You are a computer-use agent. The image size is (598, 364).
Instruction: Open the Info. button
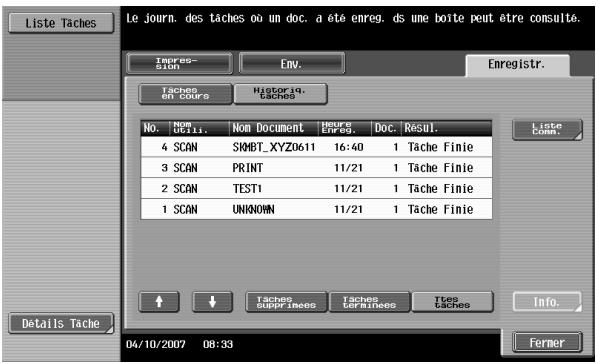click(547, 302)
